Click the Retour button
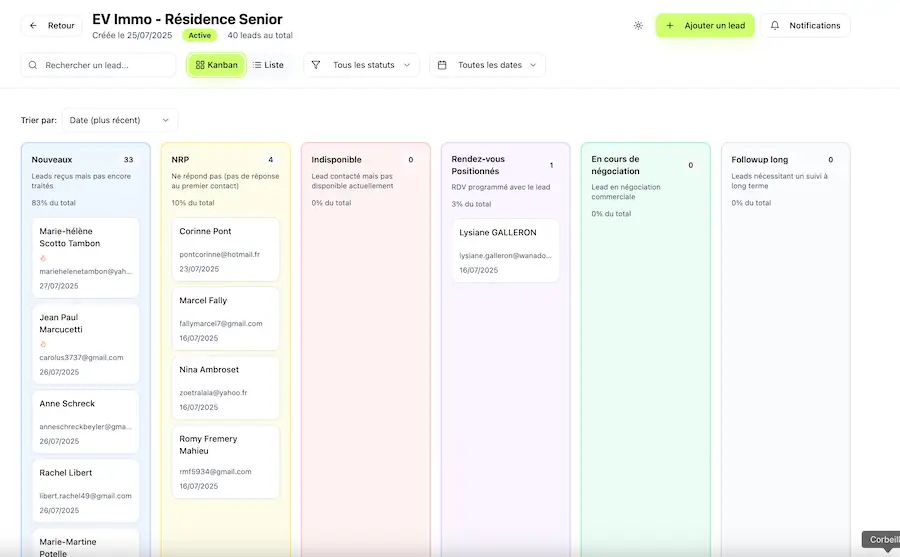The width and height of the screenshot is (900, 557). (x=52, y=26)
